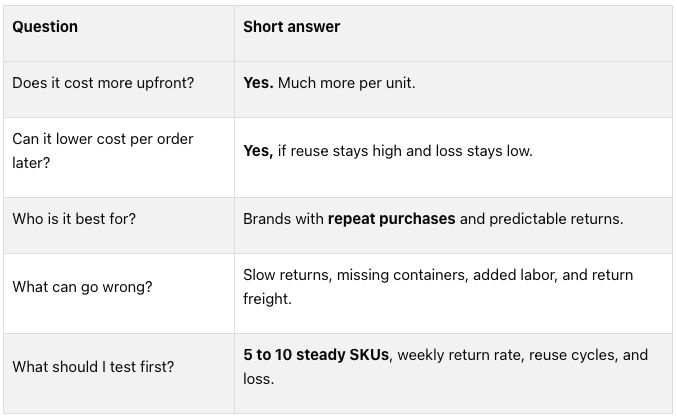This screenshot has height=419, width=677.
Task: Click 'Who is it best for?' question
Action: [x=74, y=219]
